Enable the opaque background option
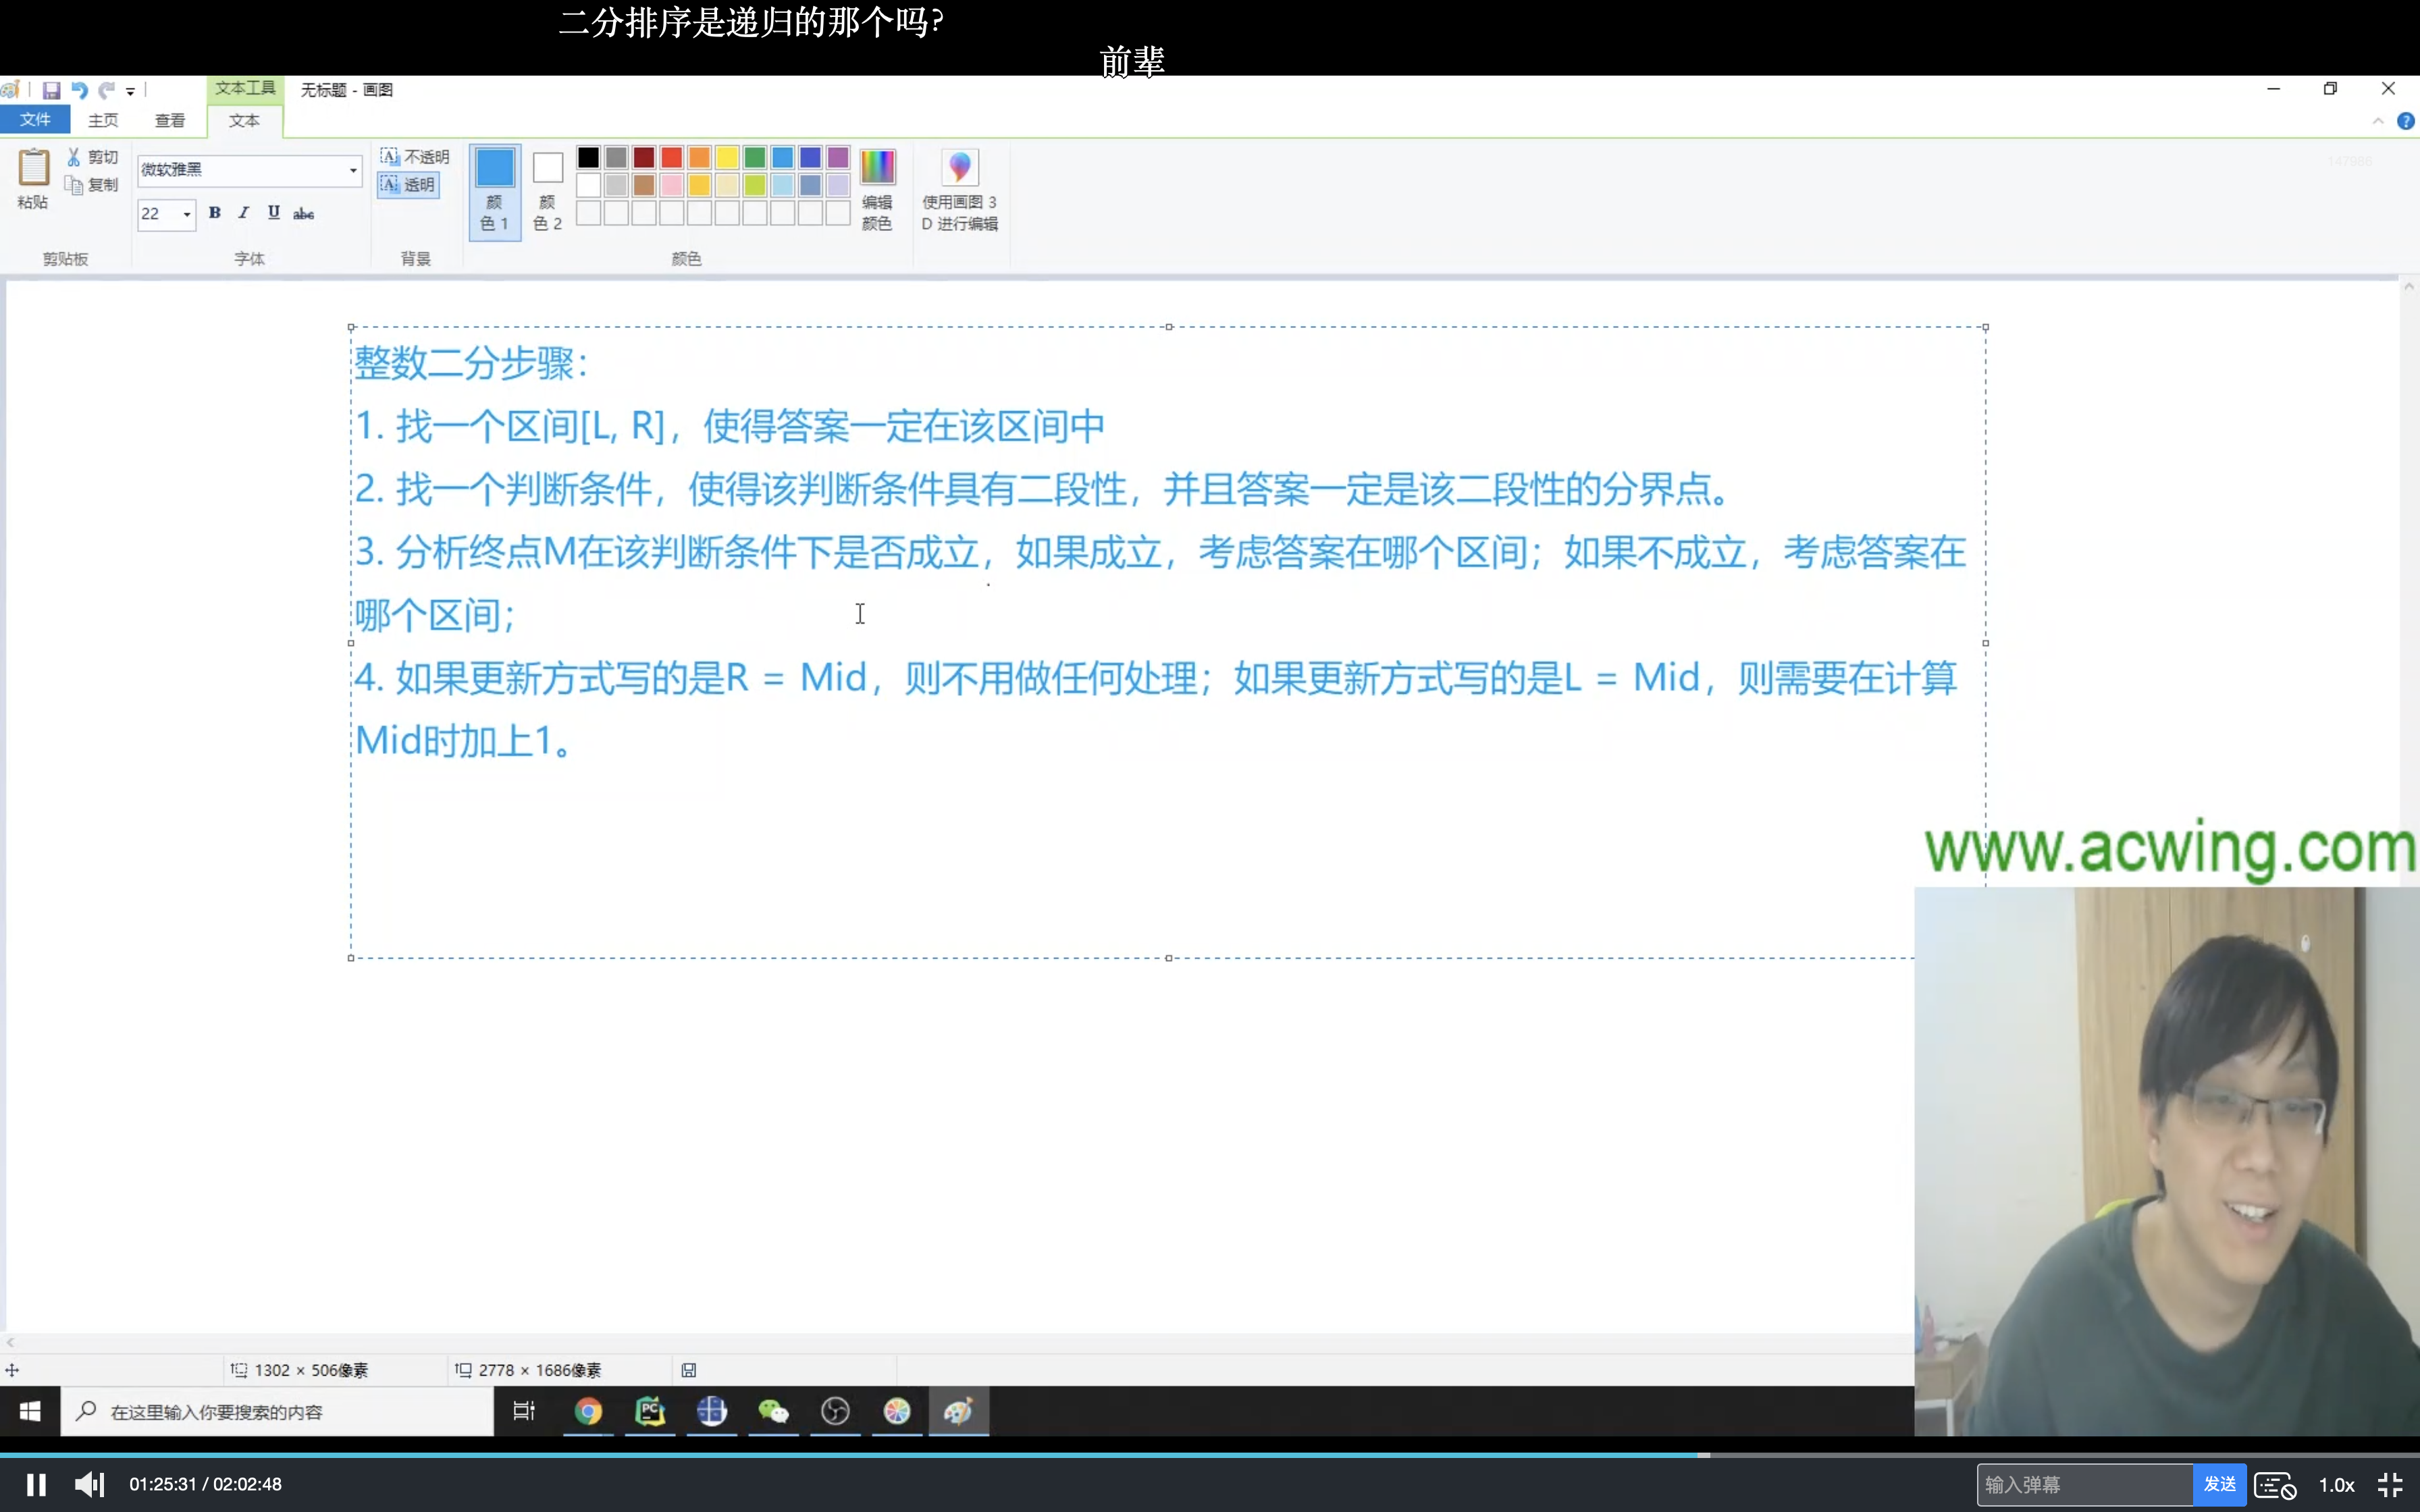 [415, 157]
